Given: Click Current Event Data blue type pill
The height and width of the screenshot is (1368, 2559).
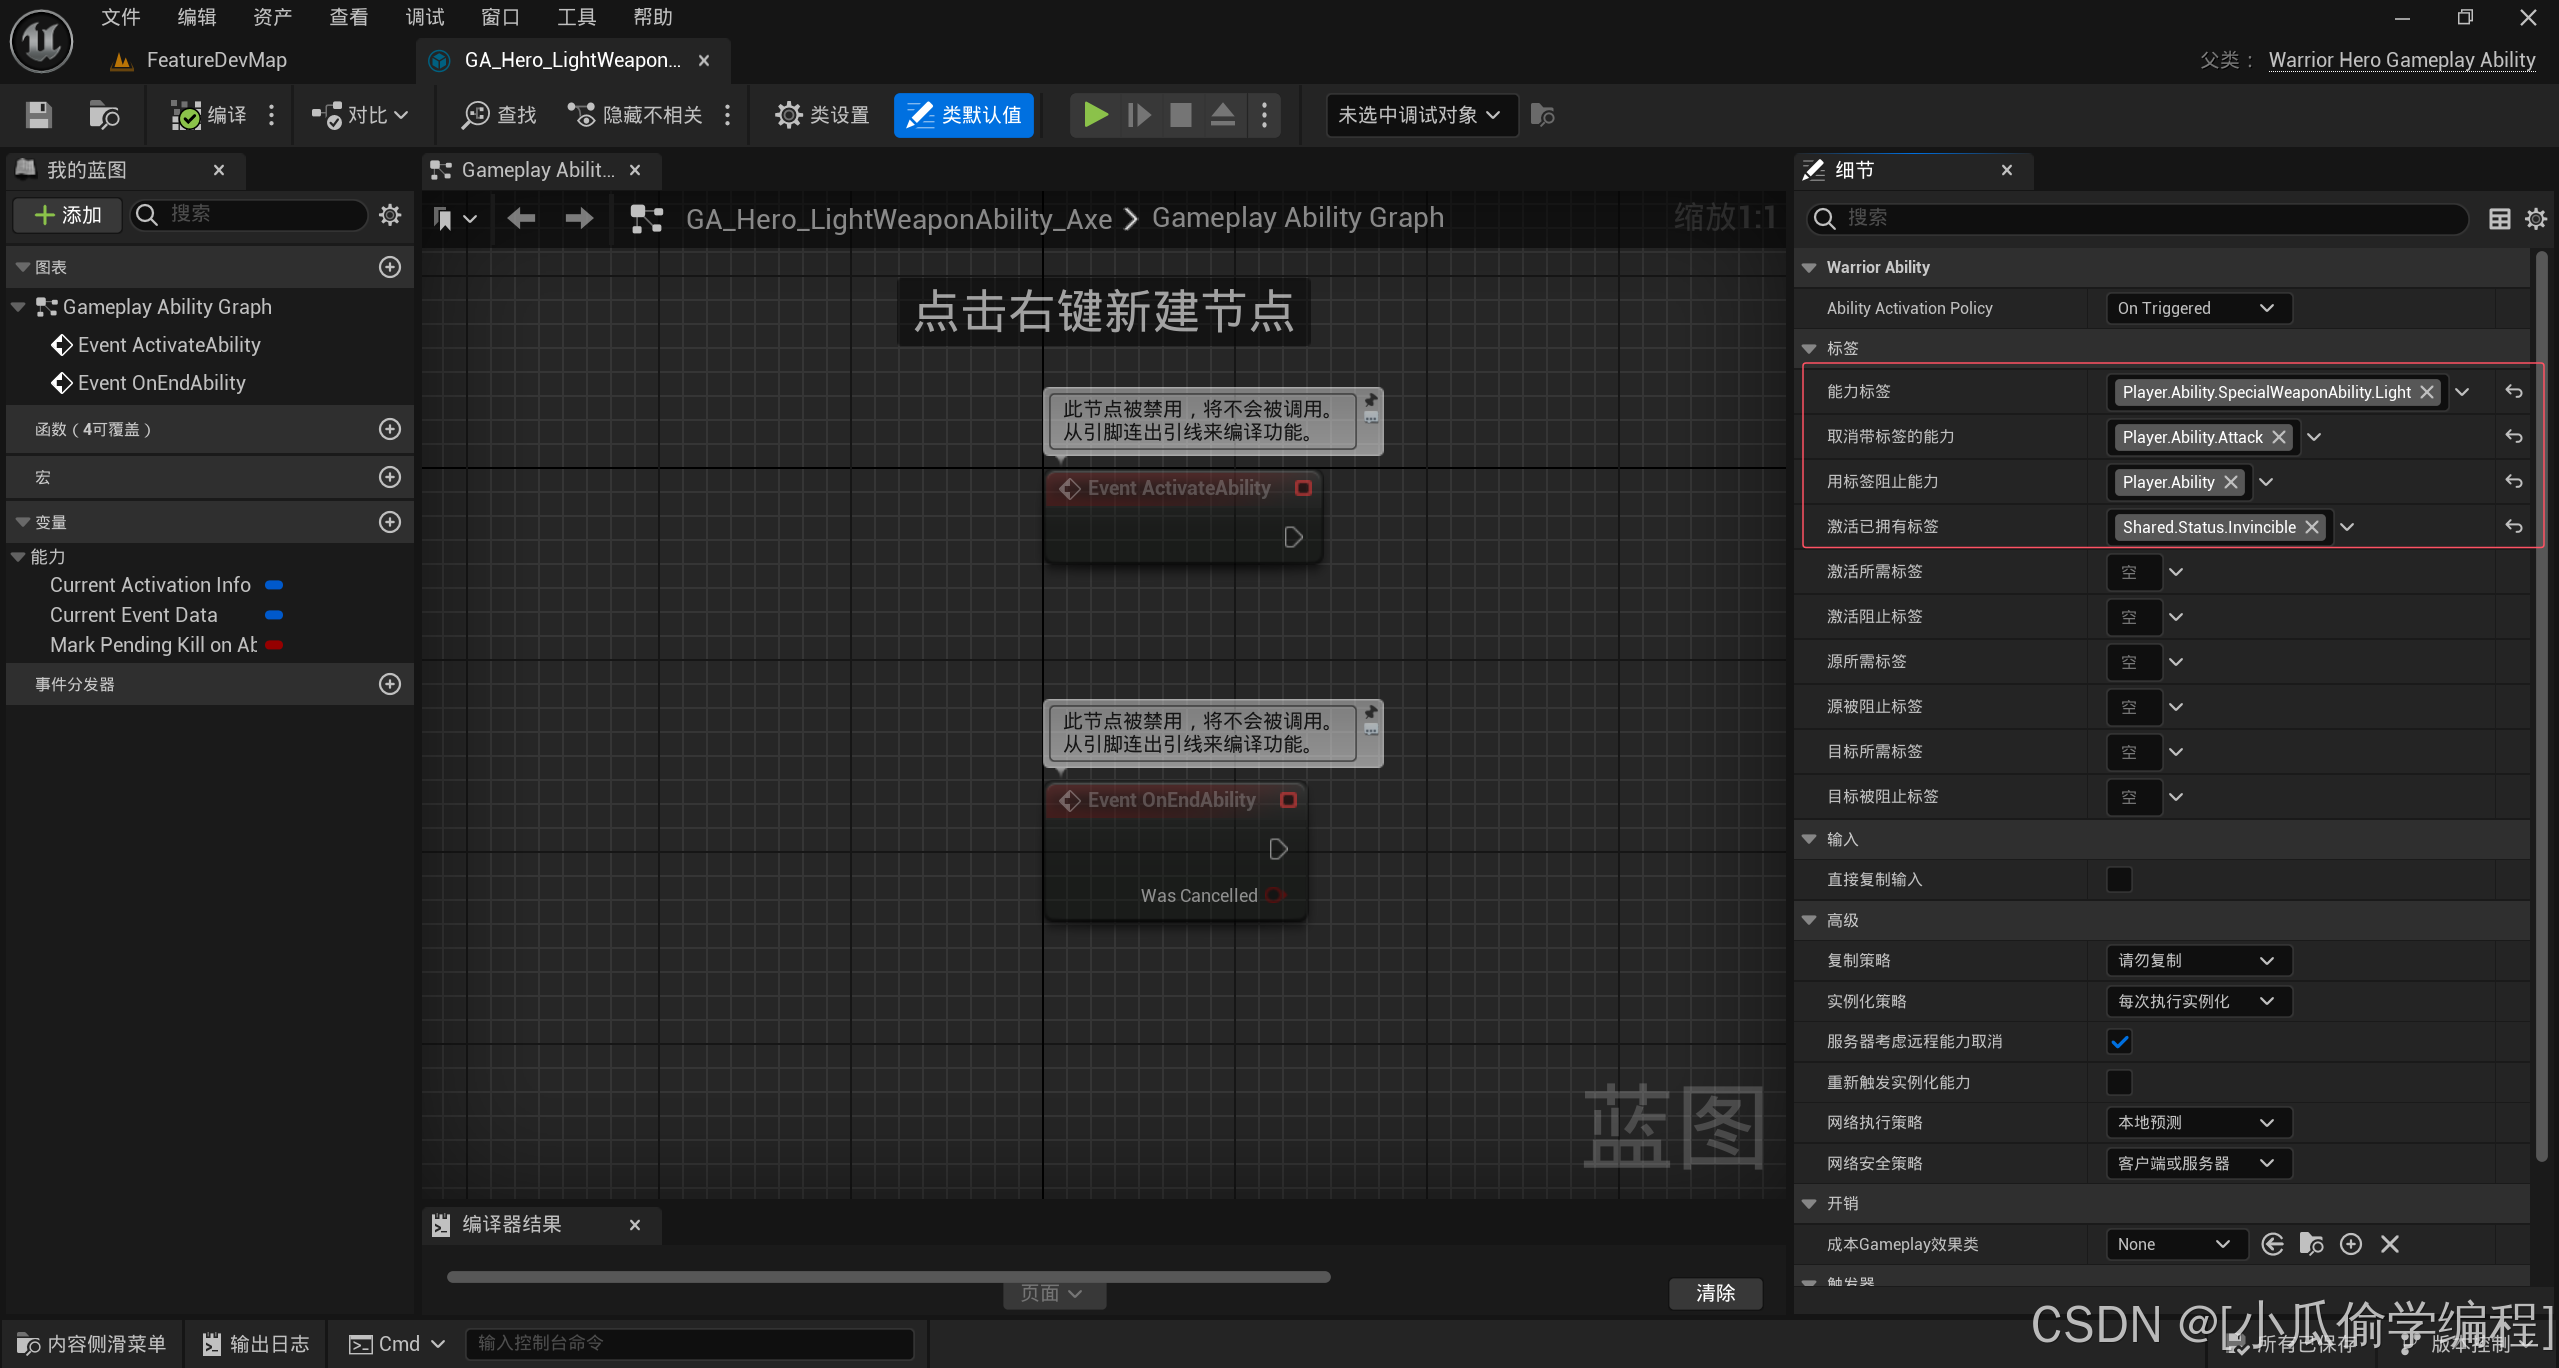Looking at the screenshot, I should click(x=274, y=615).
